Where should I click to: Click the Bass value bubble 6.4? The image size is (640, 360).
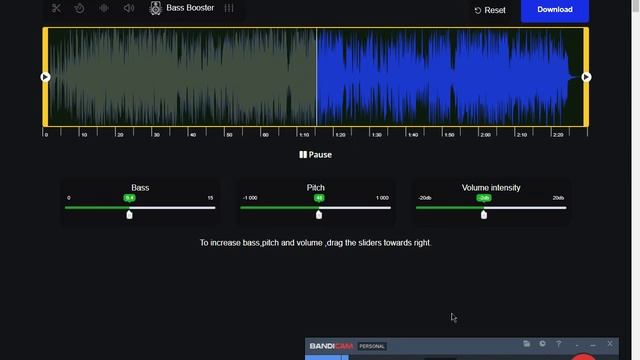(x=129, y=198)
